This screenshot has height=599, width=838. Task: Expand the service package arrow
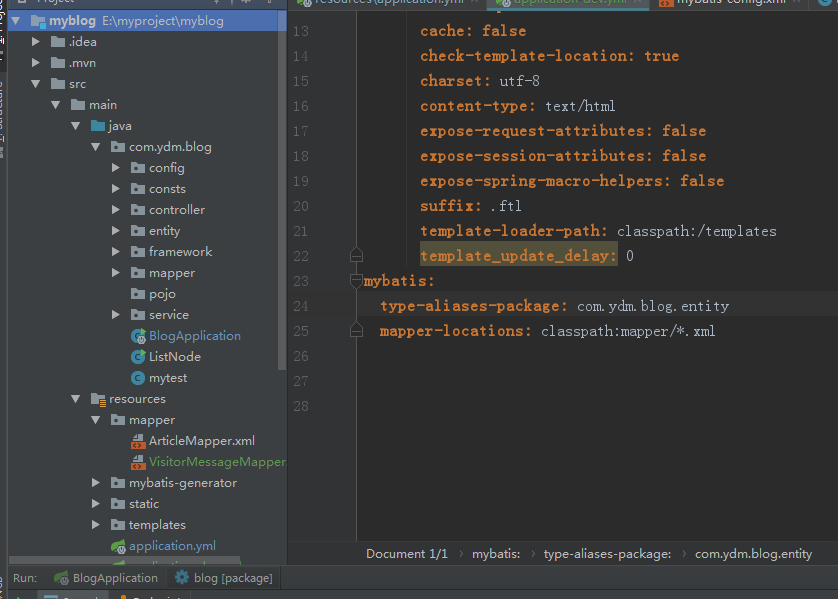[x=115, y=315]
